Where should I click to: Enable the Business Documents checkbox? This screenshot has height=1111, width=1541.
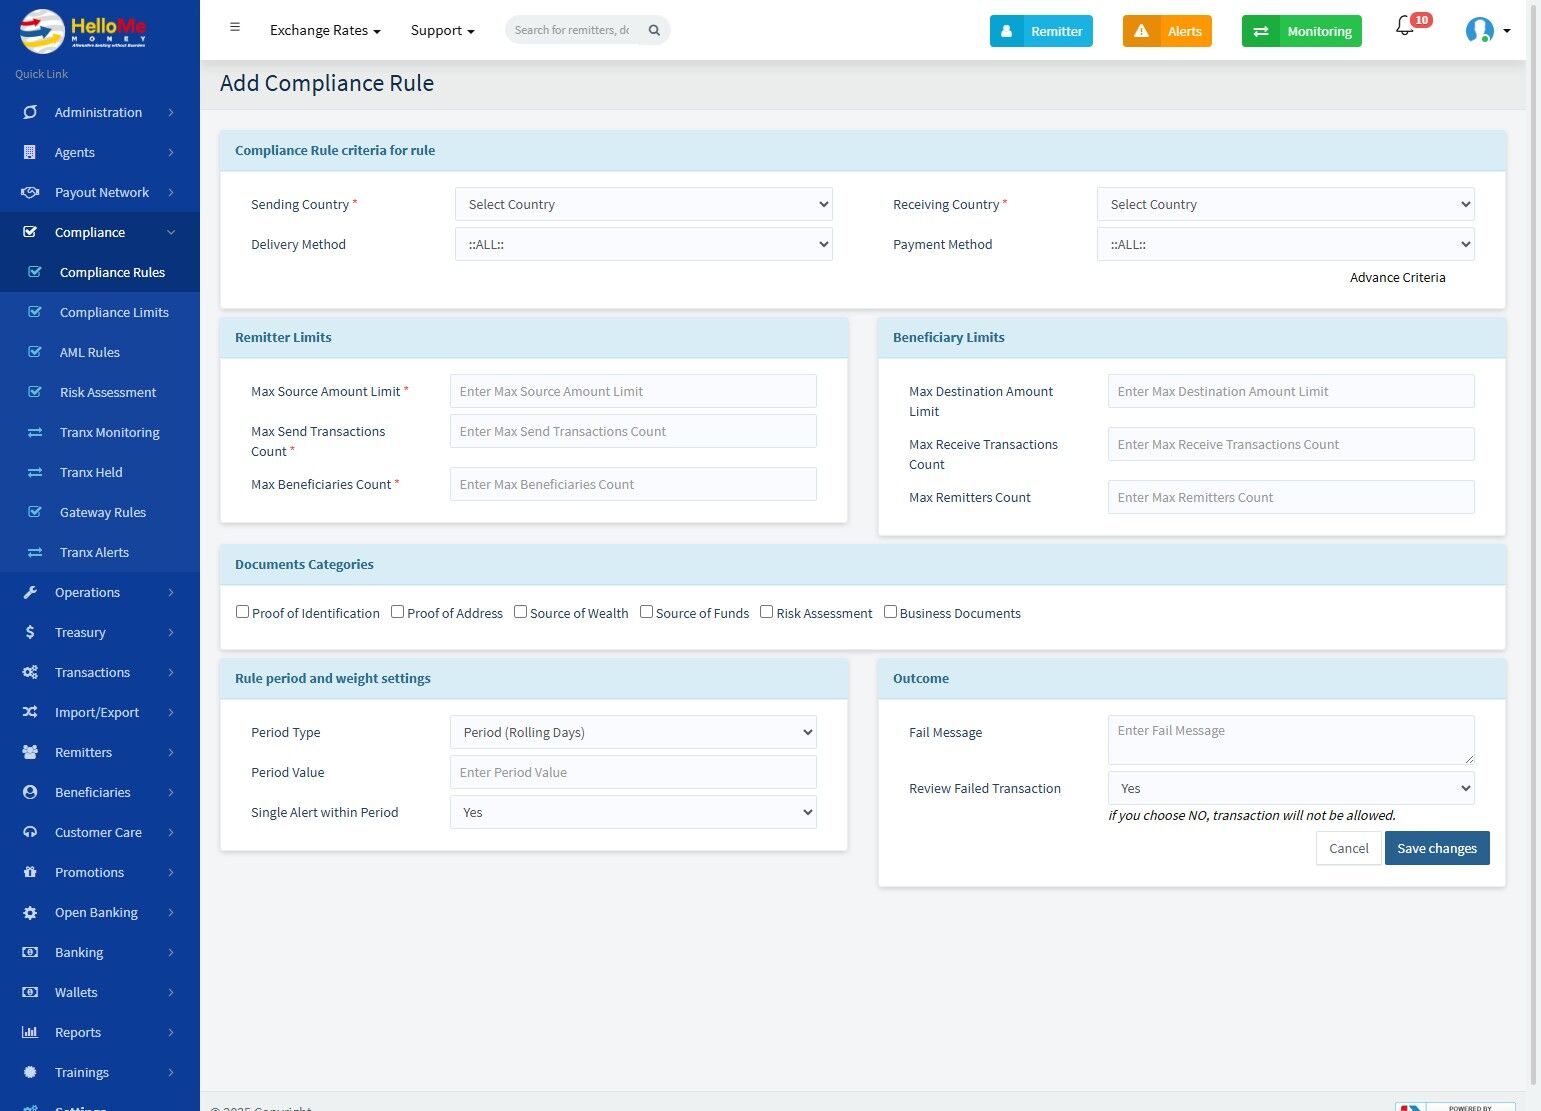[890, 612]
